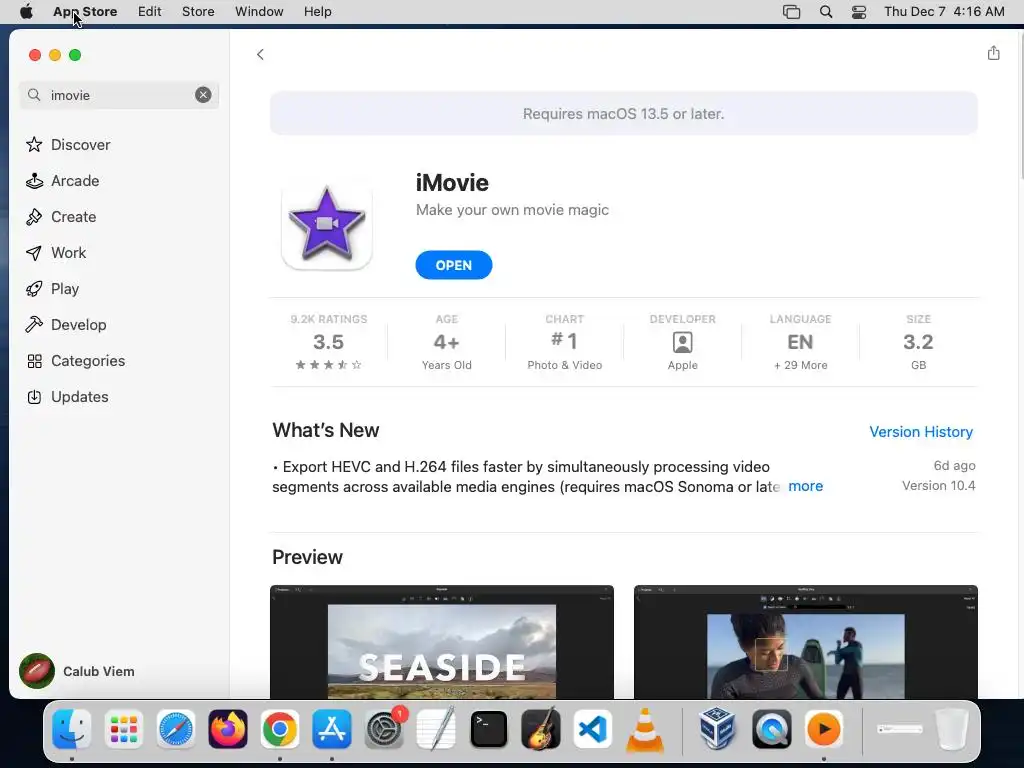
Task: Click the Work paper plane icon
Action: pos(34,253)
